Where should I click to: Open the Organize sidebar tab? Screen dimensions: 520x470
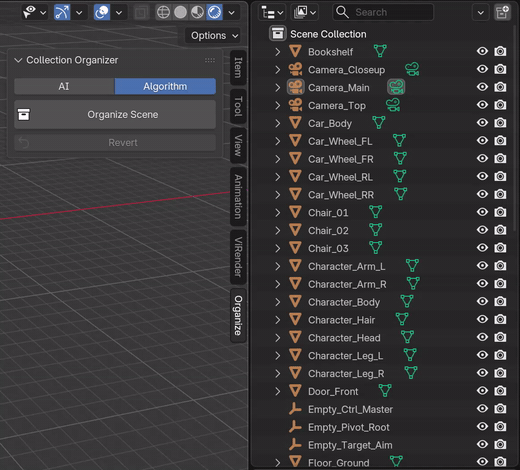[x=238, y=315]
